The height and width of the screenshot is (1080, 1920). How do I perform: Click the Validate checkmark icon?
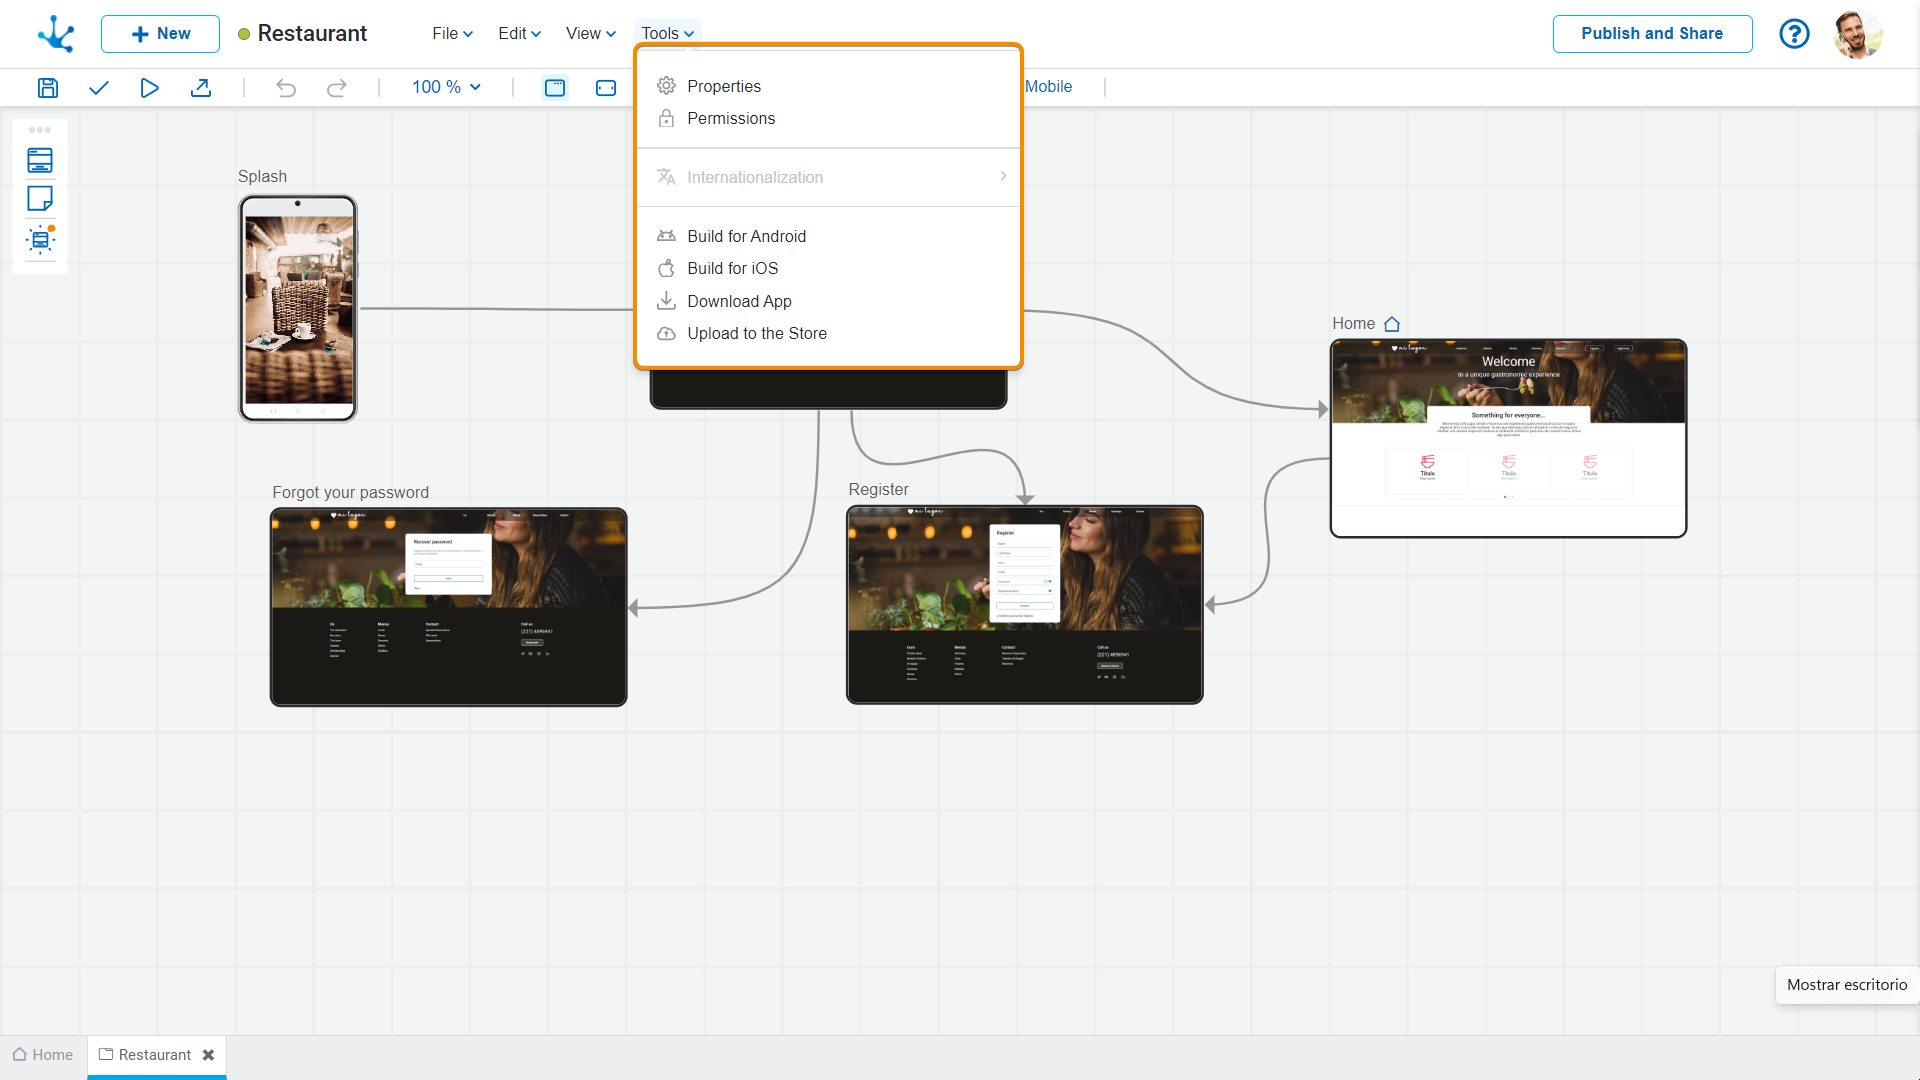(x=98, y=88)
